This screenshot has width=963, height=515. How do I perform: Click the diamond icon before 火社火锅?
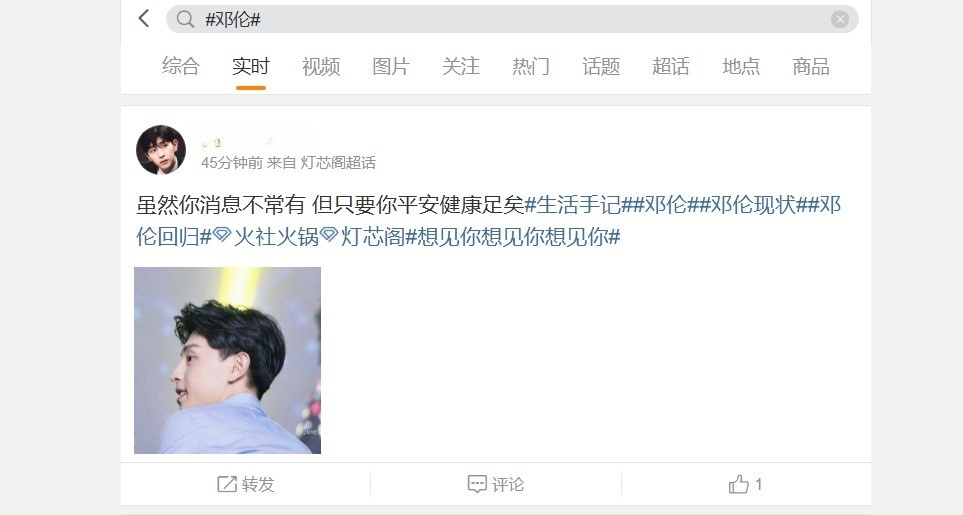(222, 234)
